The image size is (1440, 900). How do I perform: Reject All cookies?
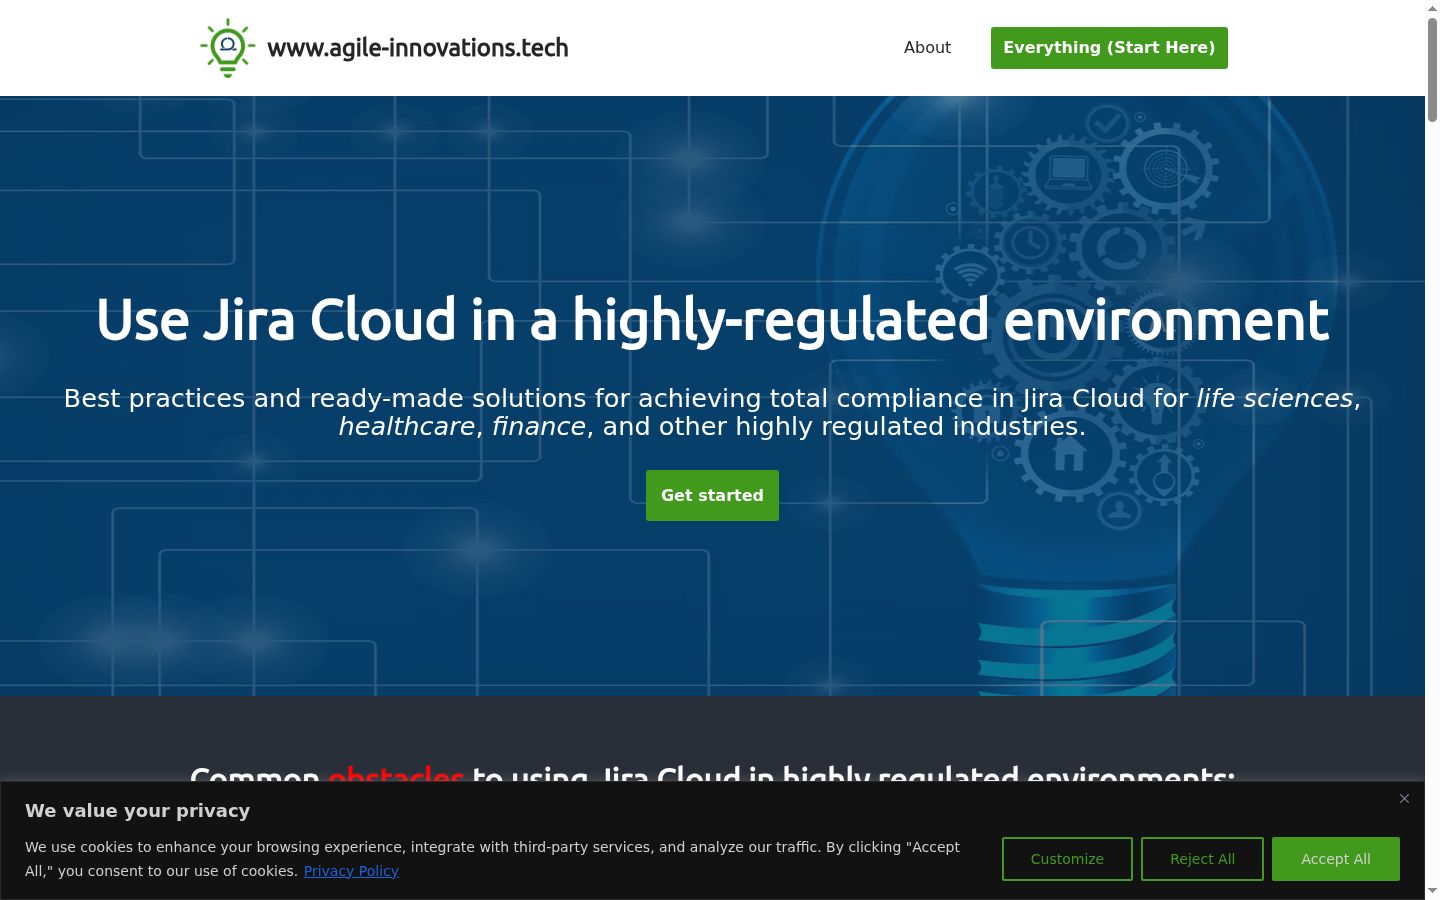pyautogui.click(x=1202, y=859)
